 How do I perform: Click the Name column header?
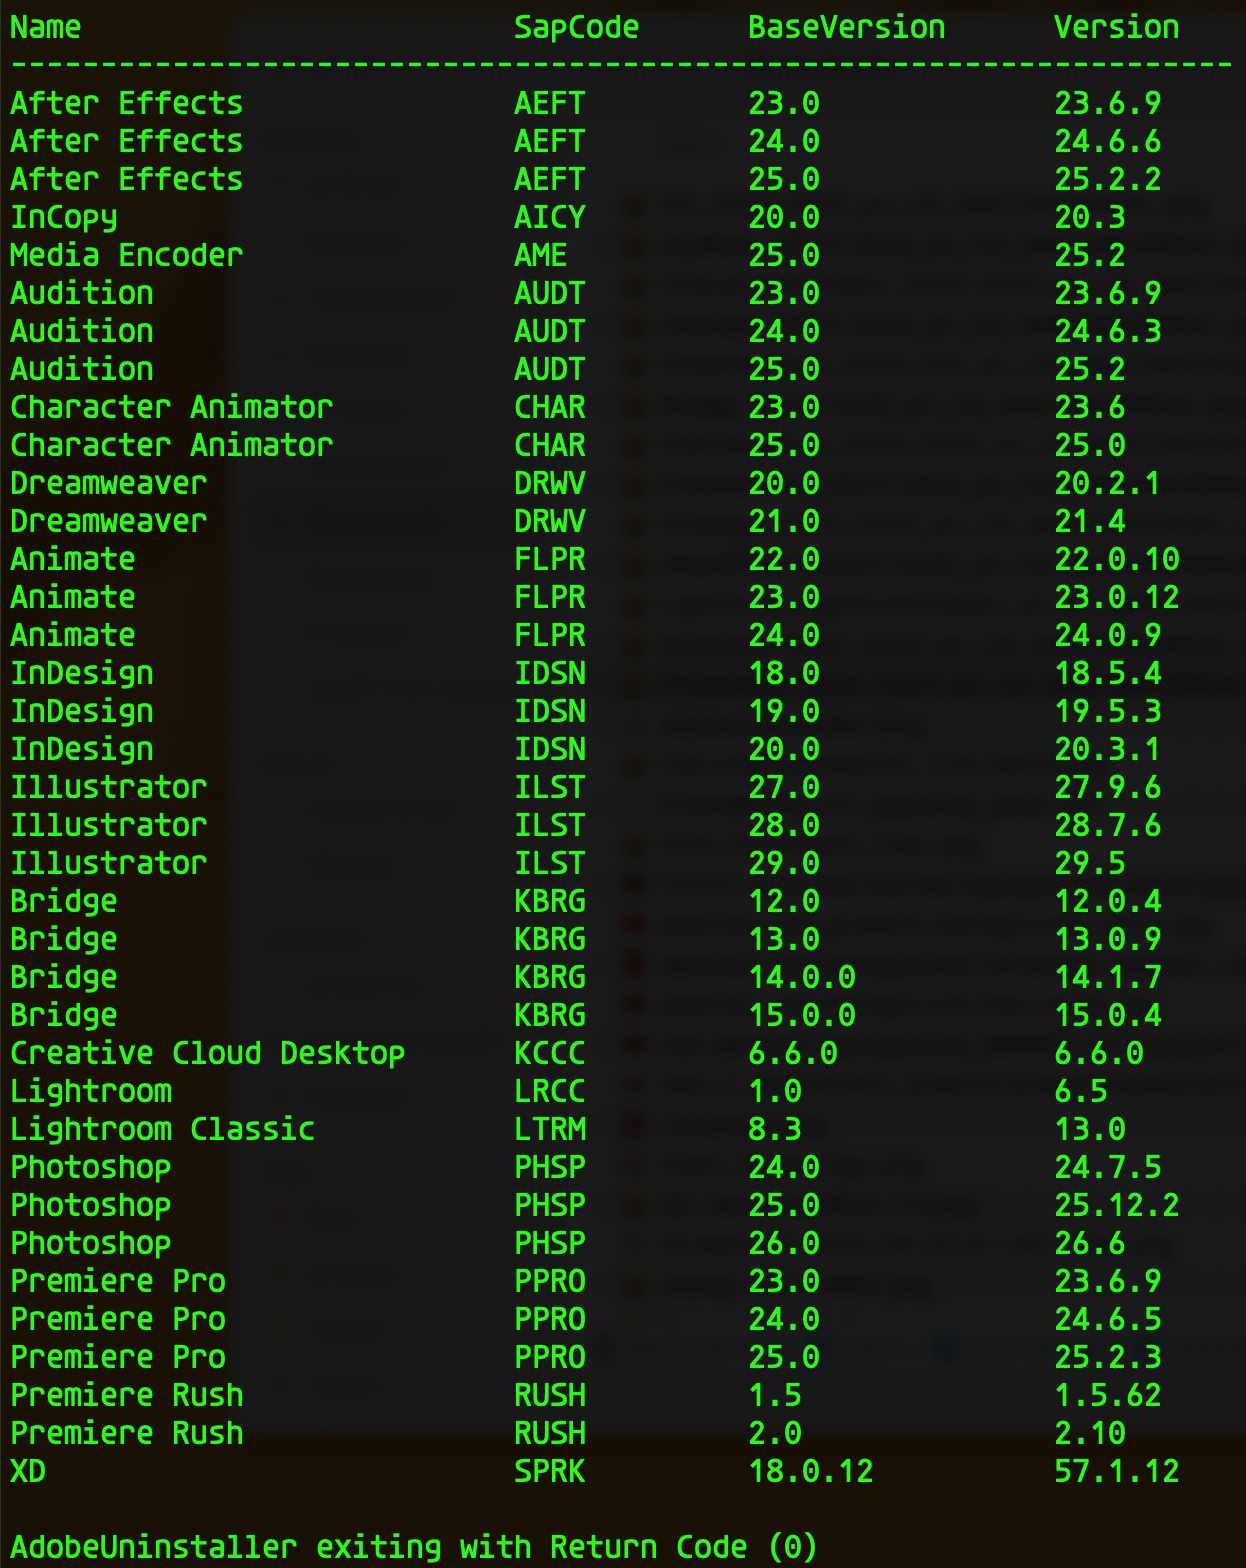46,27
